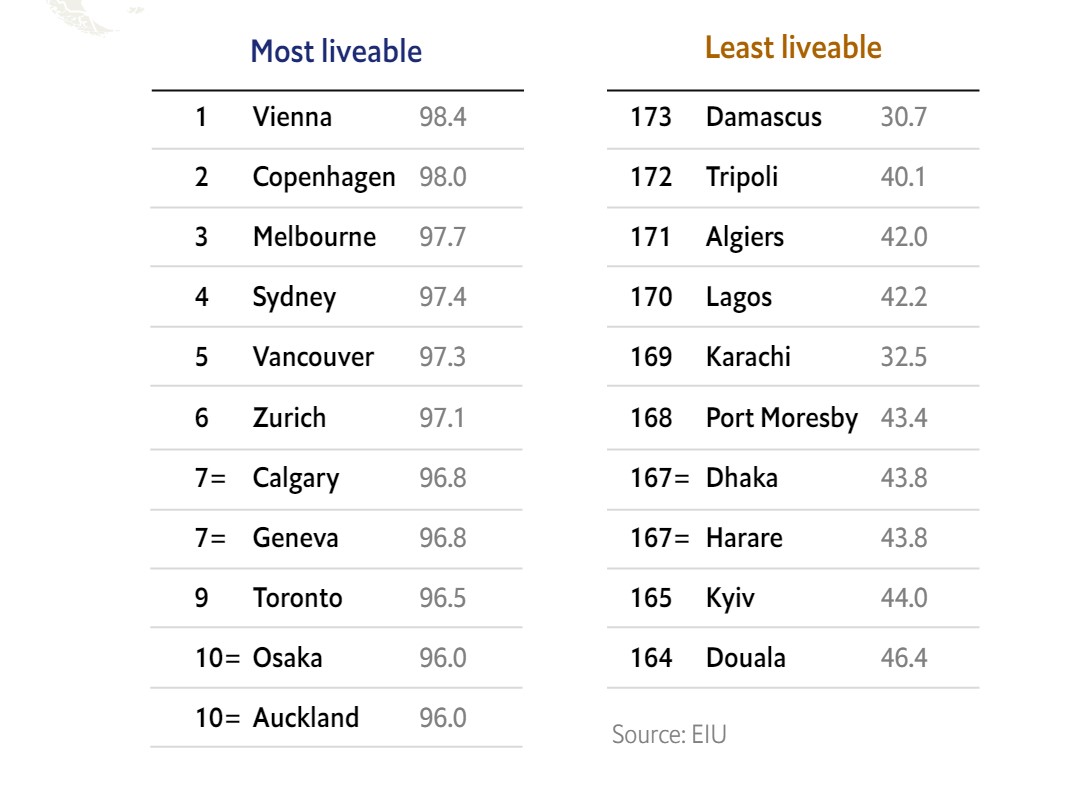Click the Calgary city name
Image resolution: width=1076 pixels, height=790 pixels.
coord(296,478)
